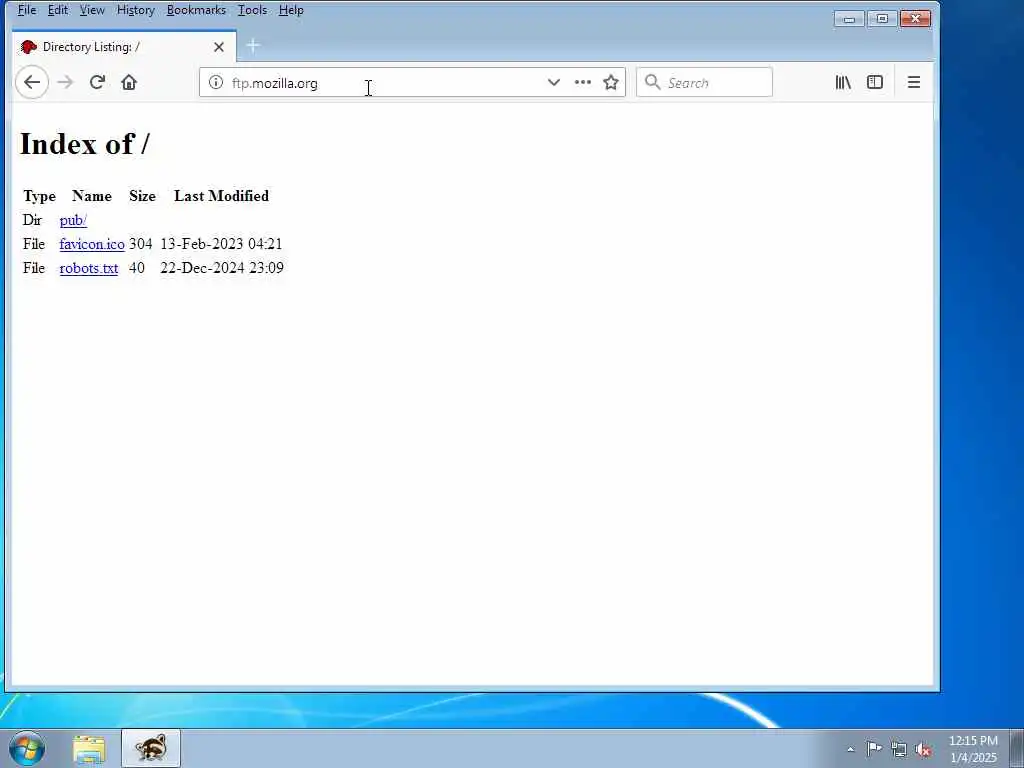Click the Type column header

click(x=39, y=196)
